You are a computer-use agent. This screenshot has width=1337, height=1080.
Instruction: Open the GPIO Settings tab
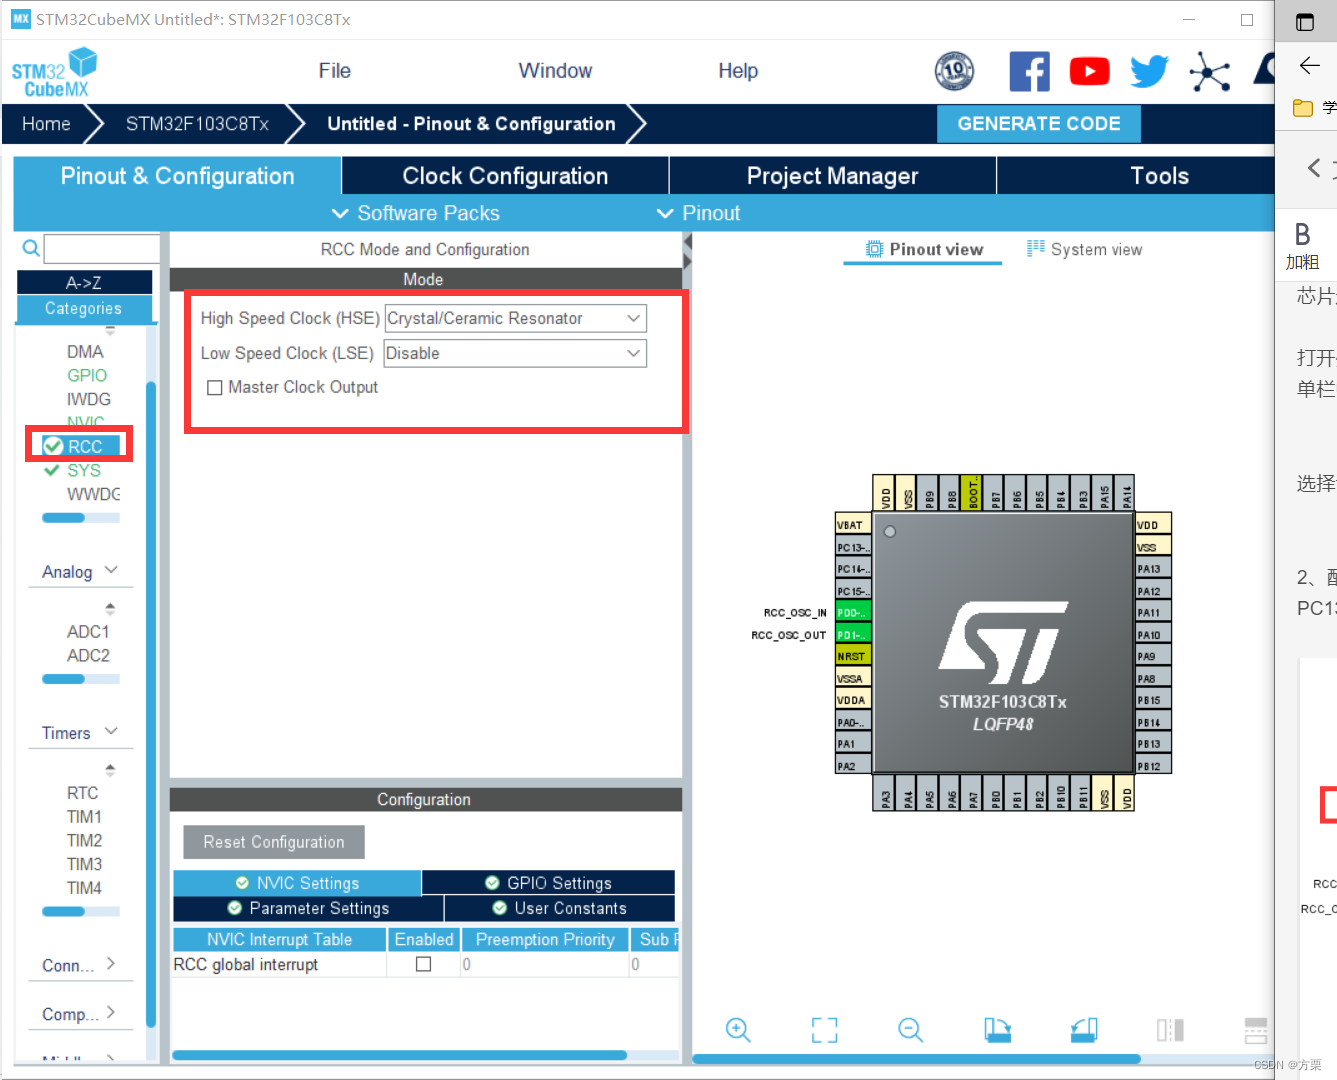click(548, 883)
